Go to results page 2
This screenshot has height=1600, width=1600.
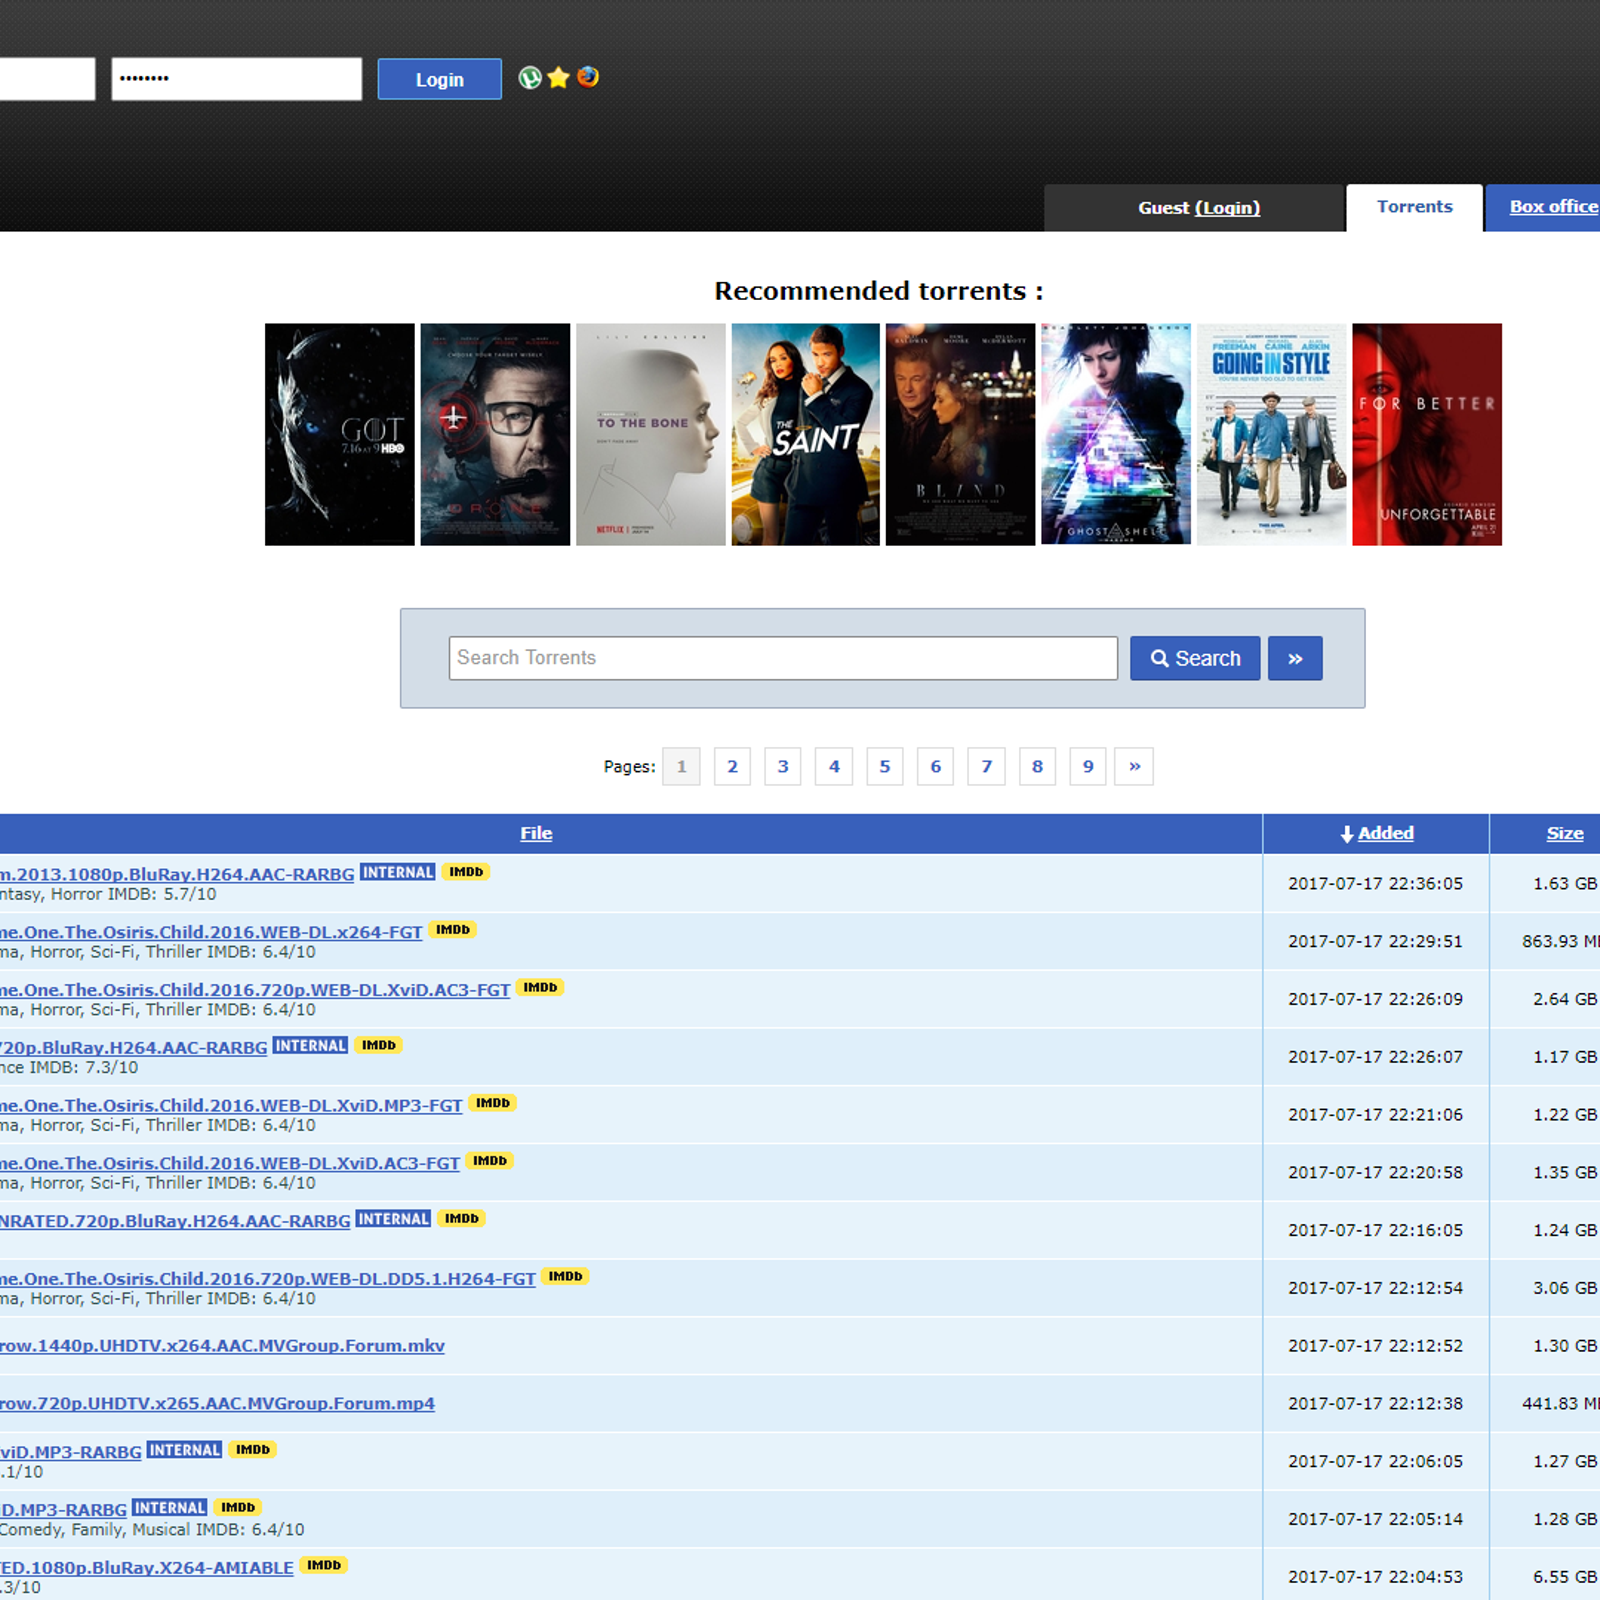click(732, 766)
